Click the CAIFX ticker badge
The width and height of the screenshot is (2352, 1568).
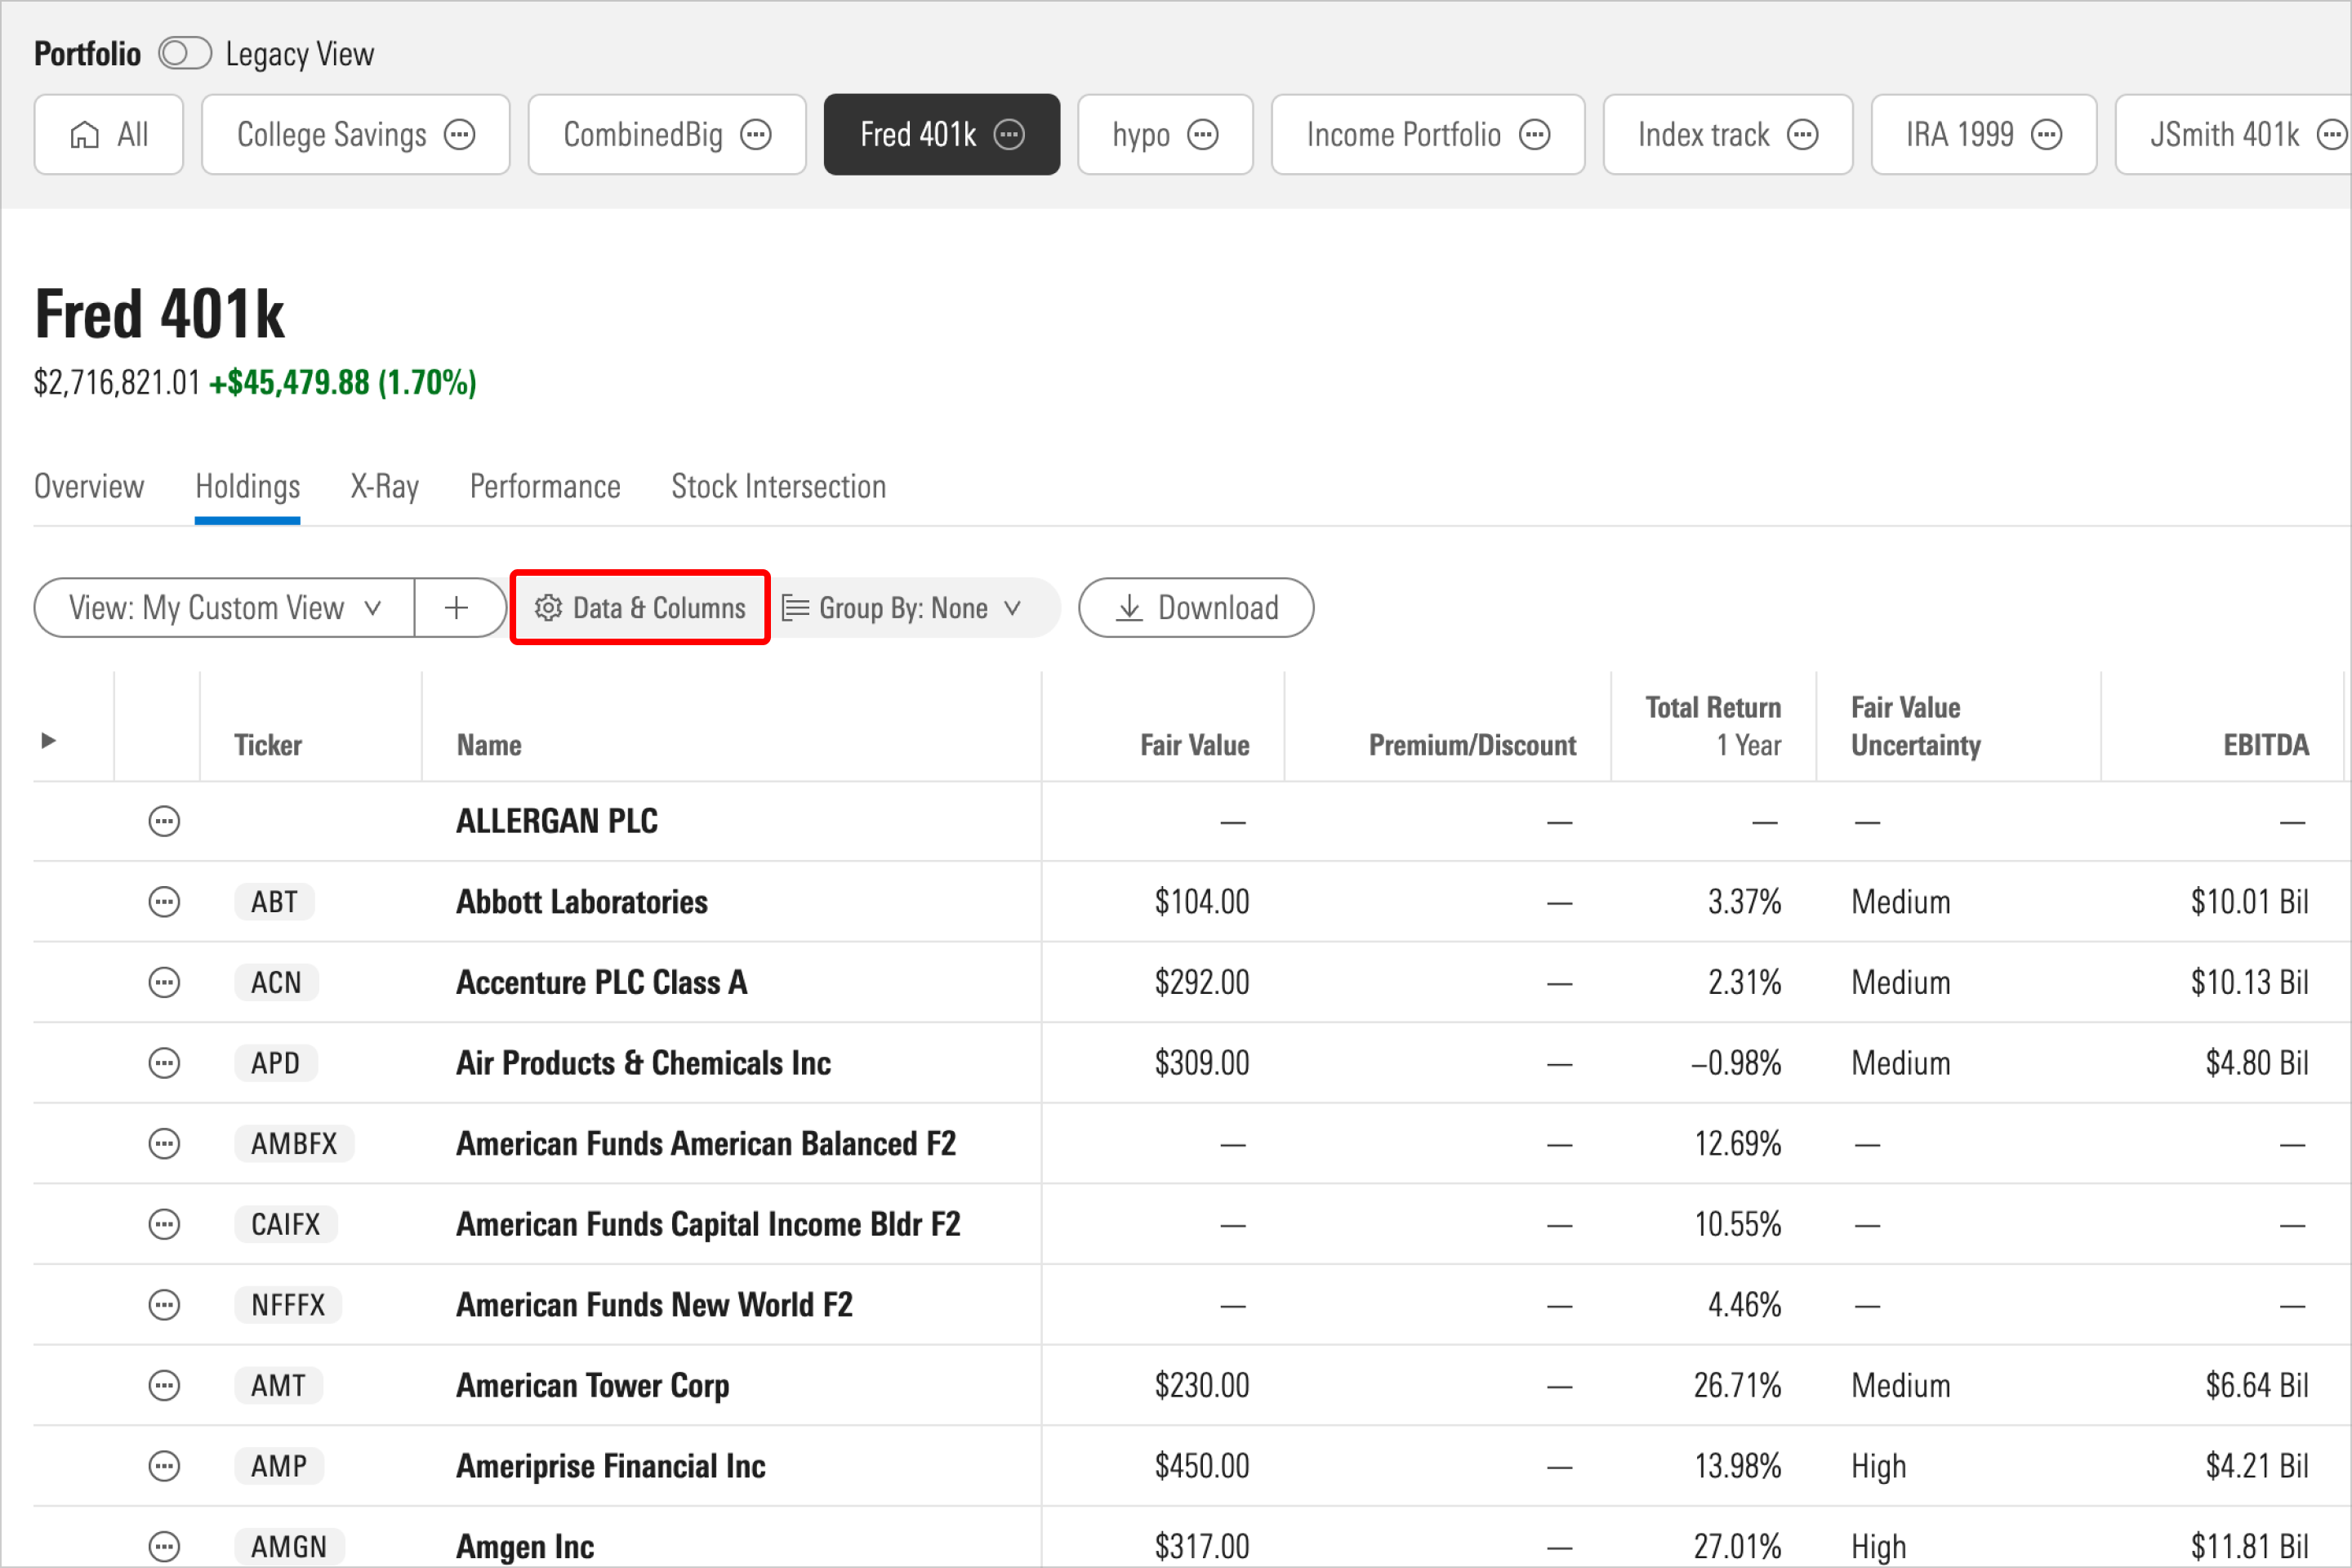click(286, 1225)
